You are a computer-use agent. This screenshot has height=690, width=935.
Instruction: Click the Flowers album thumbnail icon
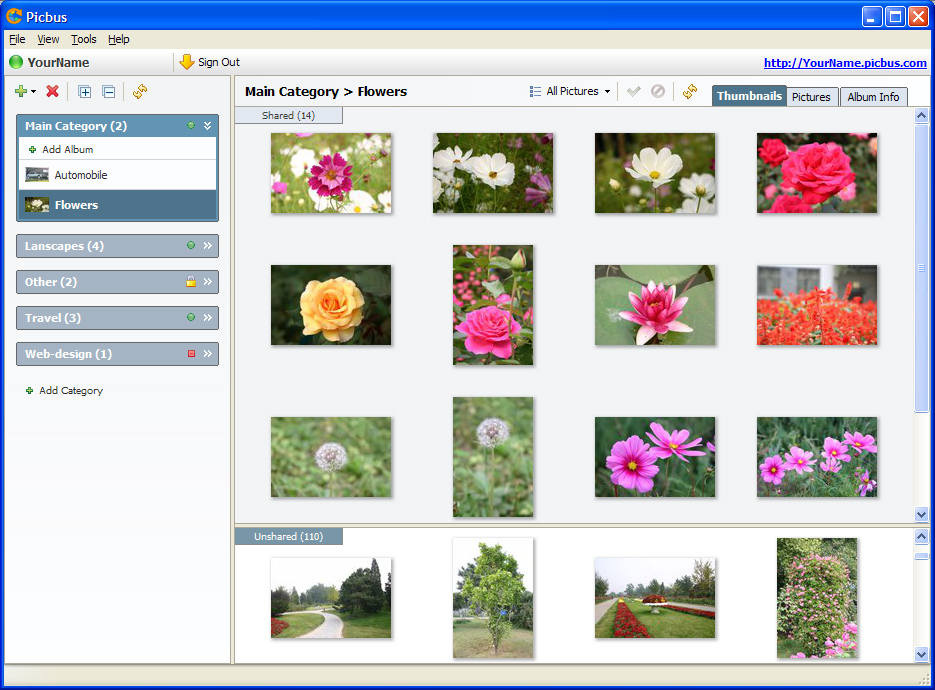pos(37,205)
